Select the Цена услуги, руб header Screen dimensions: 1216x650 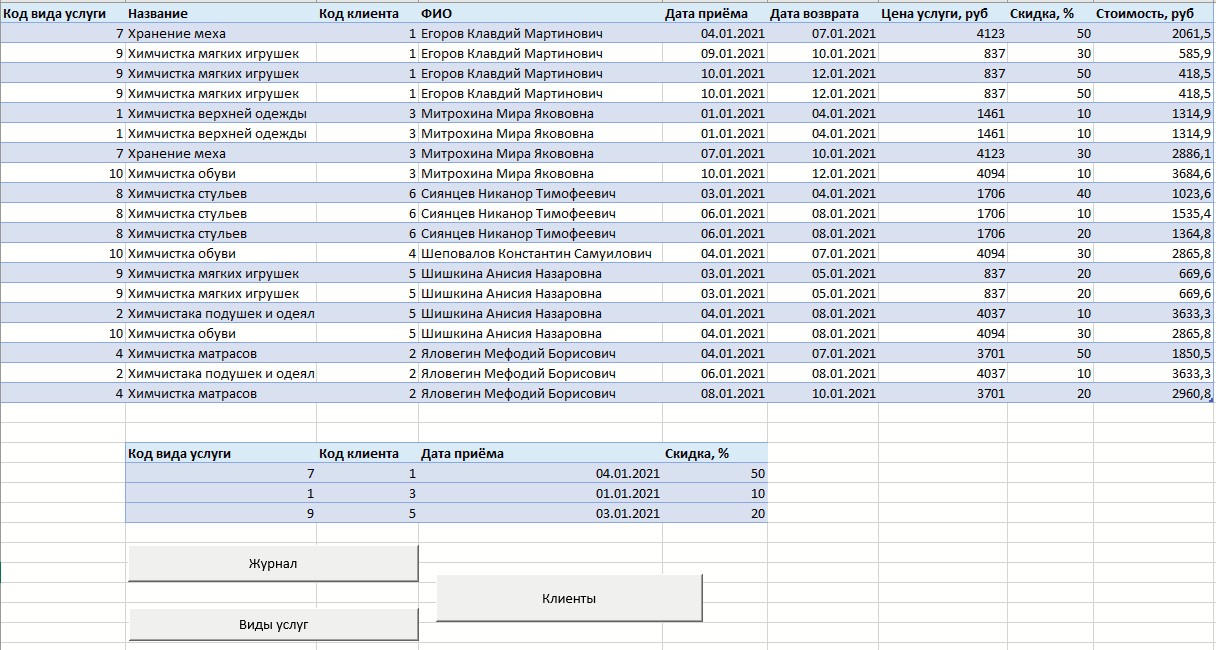pos(943,14)
